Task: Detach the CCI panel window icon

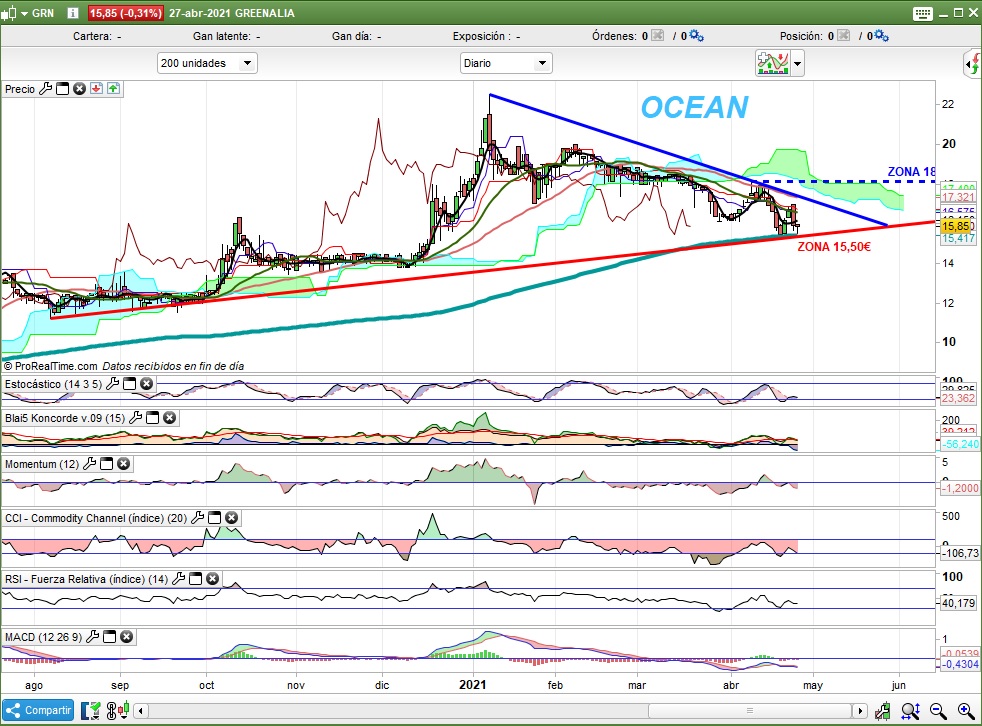Action: pyautogui.click(x=215, y=518)
